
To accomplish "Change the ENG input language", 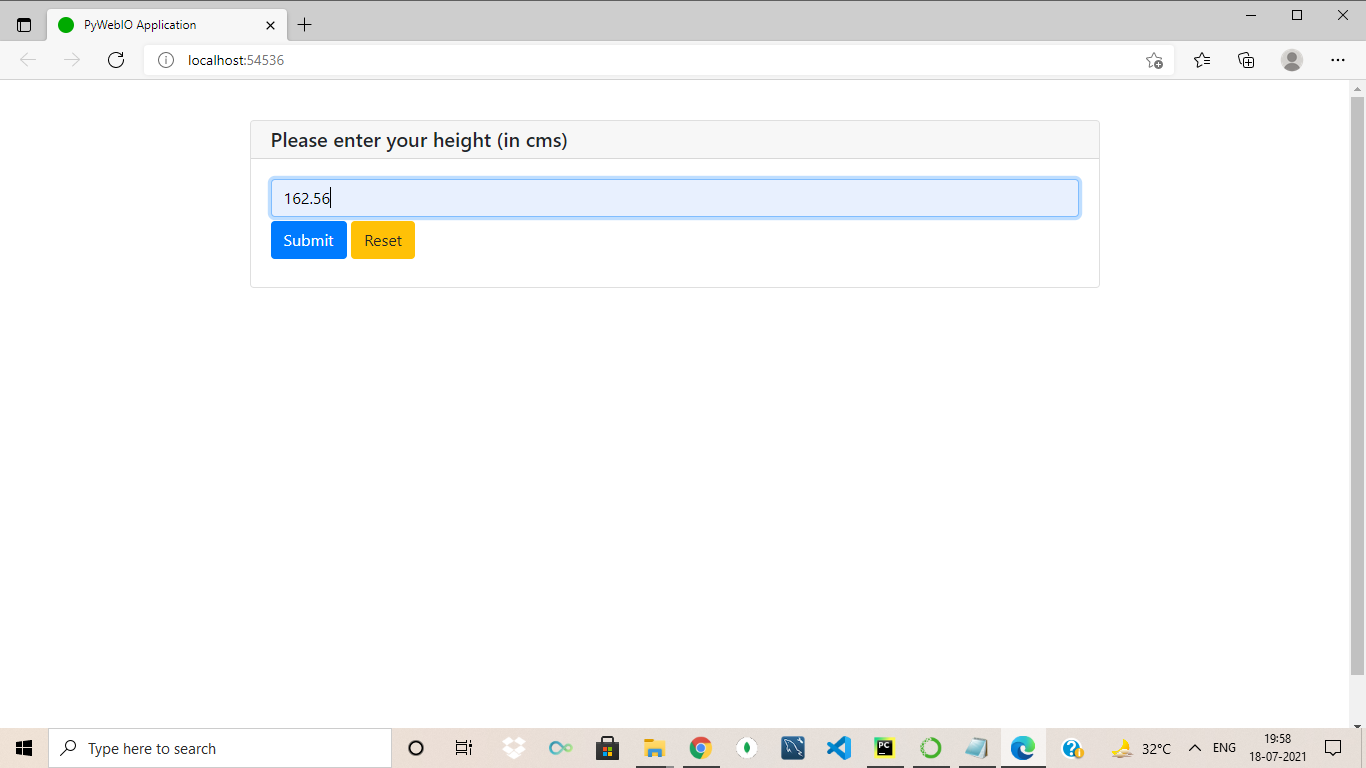I will [1224, 748].
